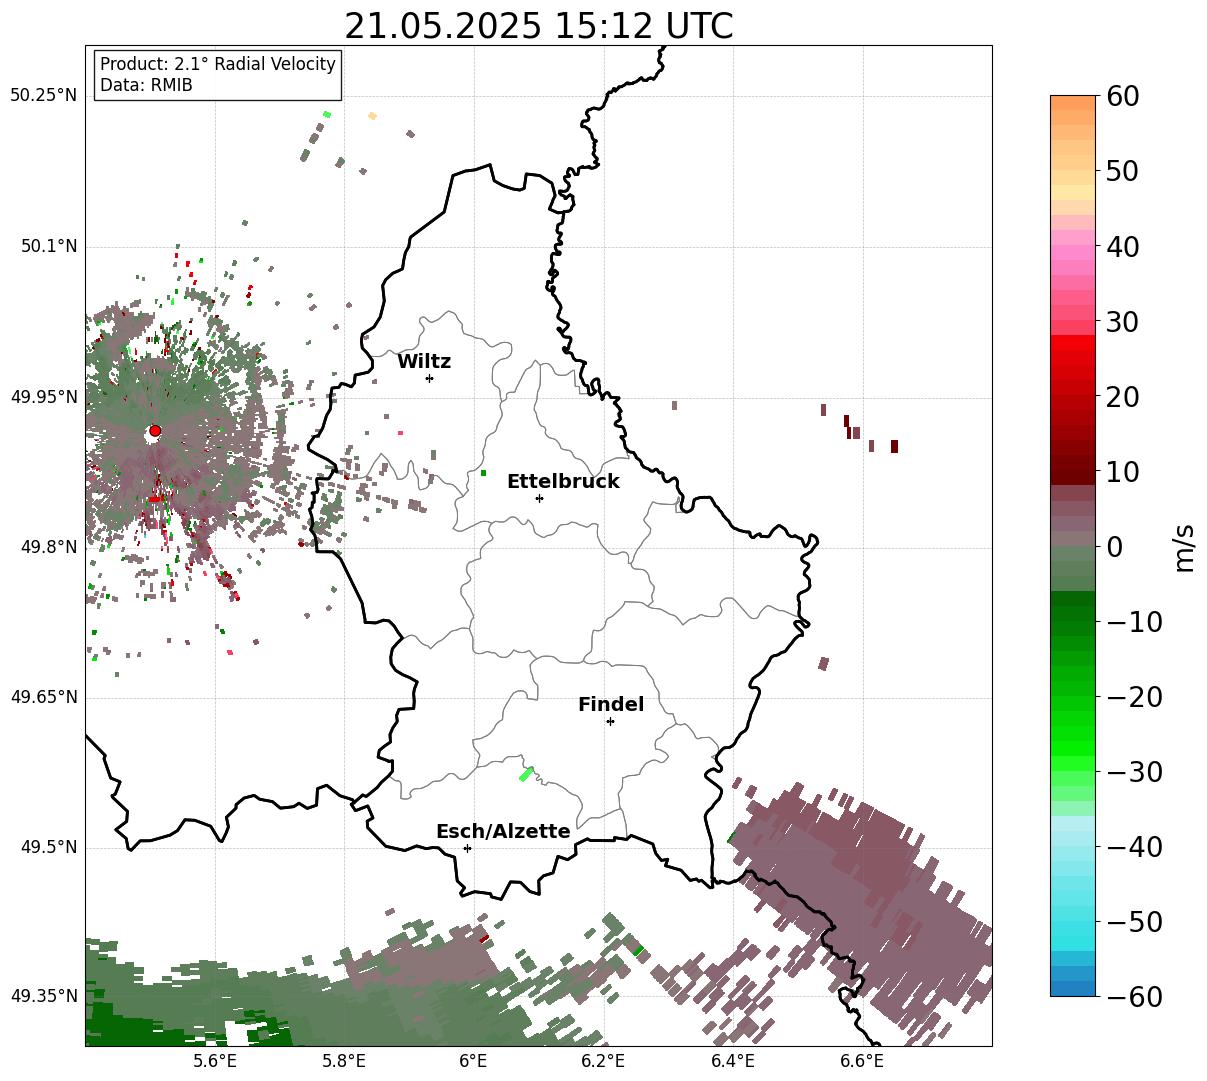The image size is (1207, 1081).
Task: Click the 'Data: RMIB' text
Action: tap(146, 86)
